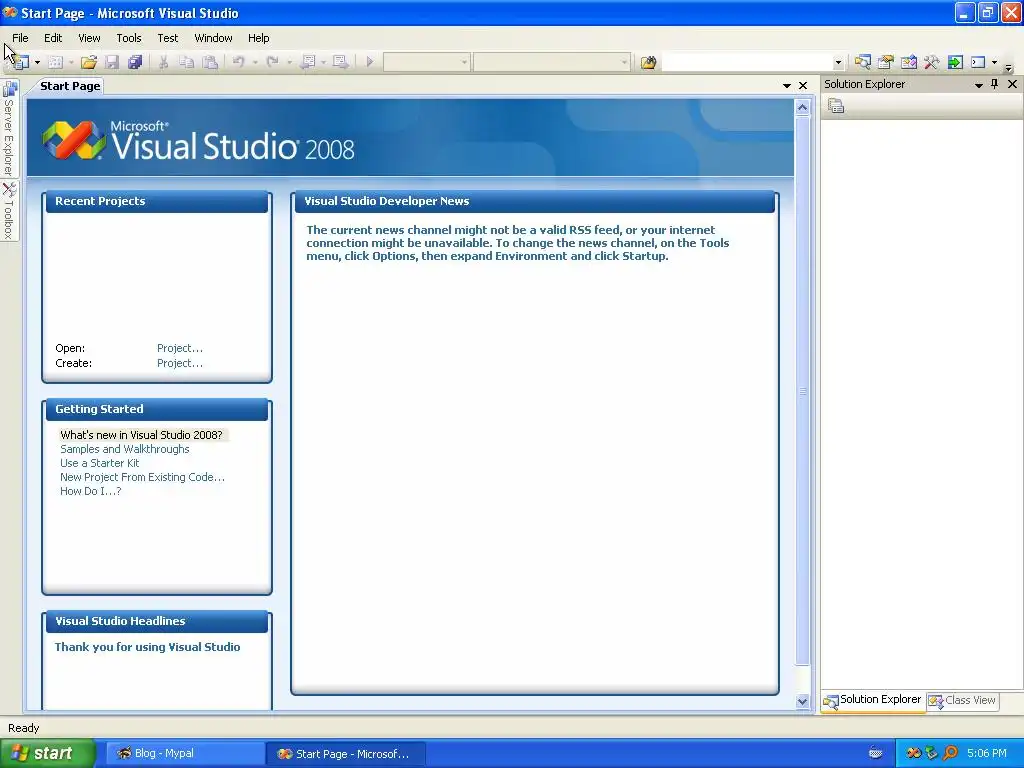Open the Tools menu
1024x768 pixels.
click(129, 38)
